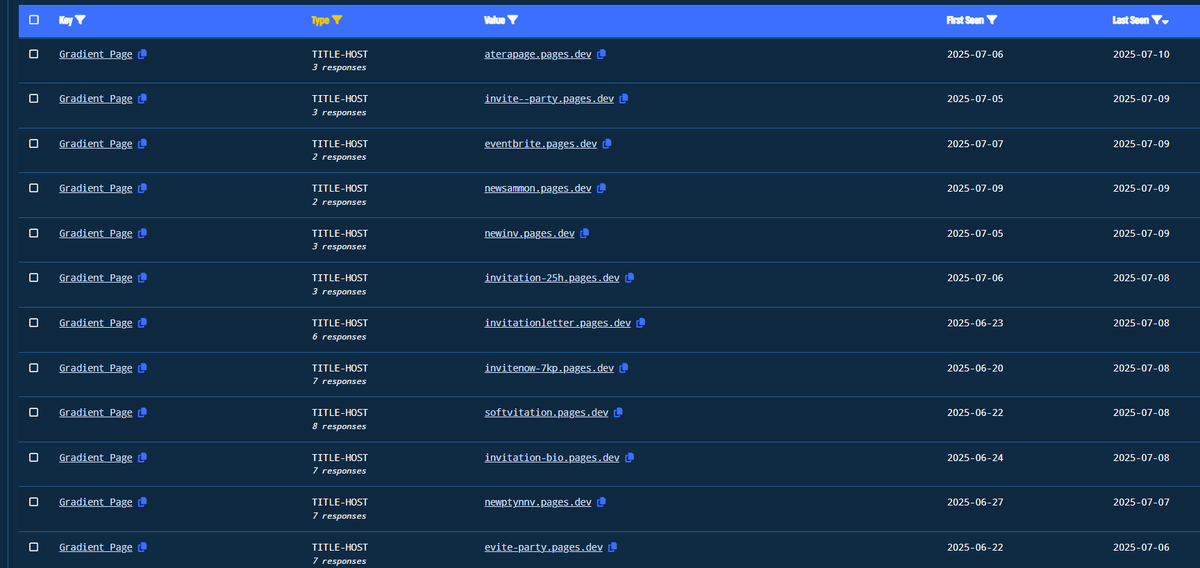Click First Seen date 2025-06-23
This screenshot has width=1200, height=568.
(x=975, y=323)
